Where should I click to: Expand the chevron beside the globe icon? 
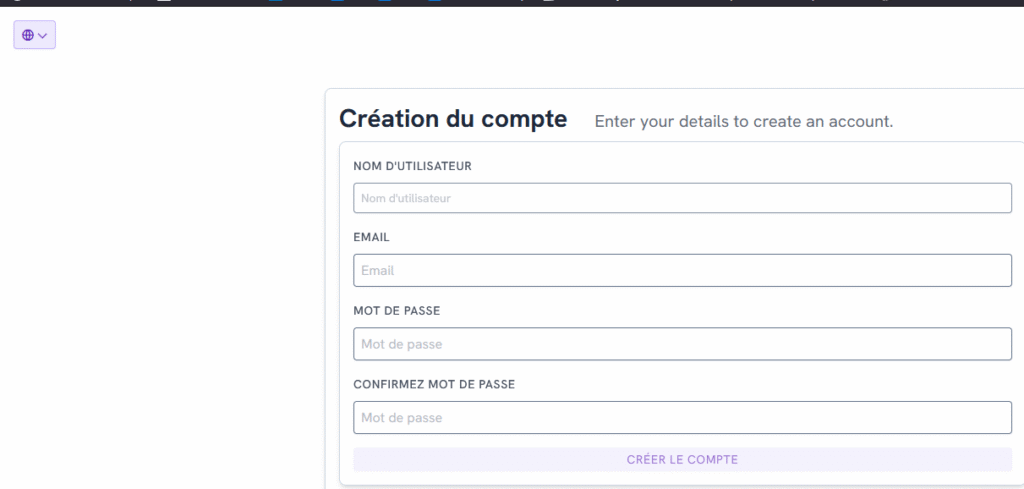click(42, 35)
